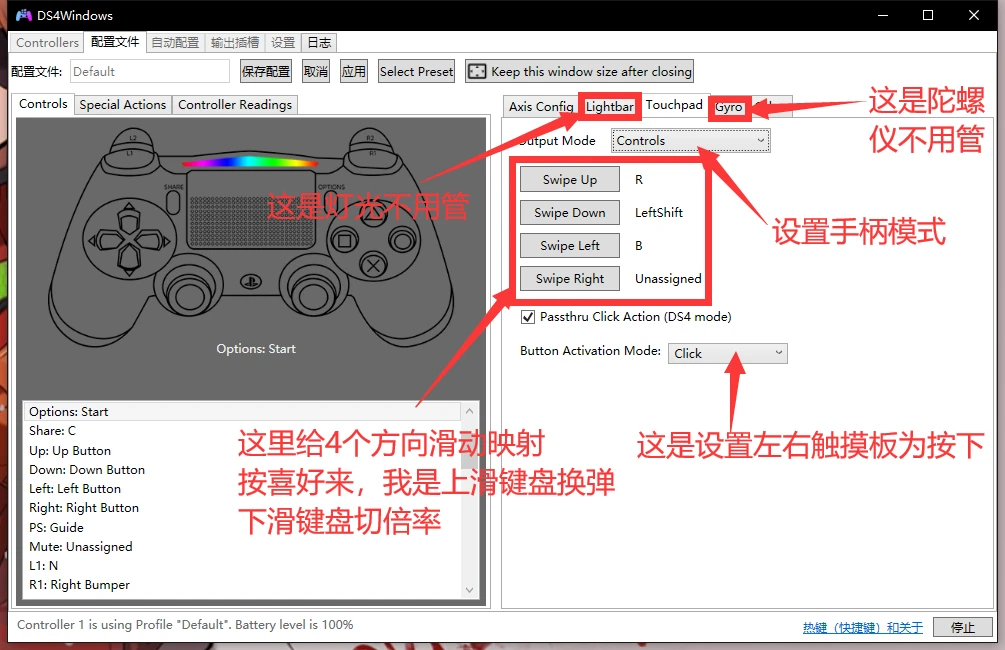Click the mapping list scroll down arrow
Screen dimensions: 1005x650
(469, 590)
